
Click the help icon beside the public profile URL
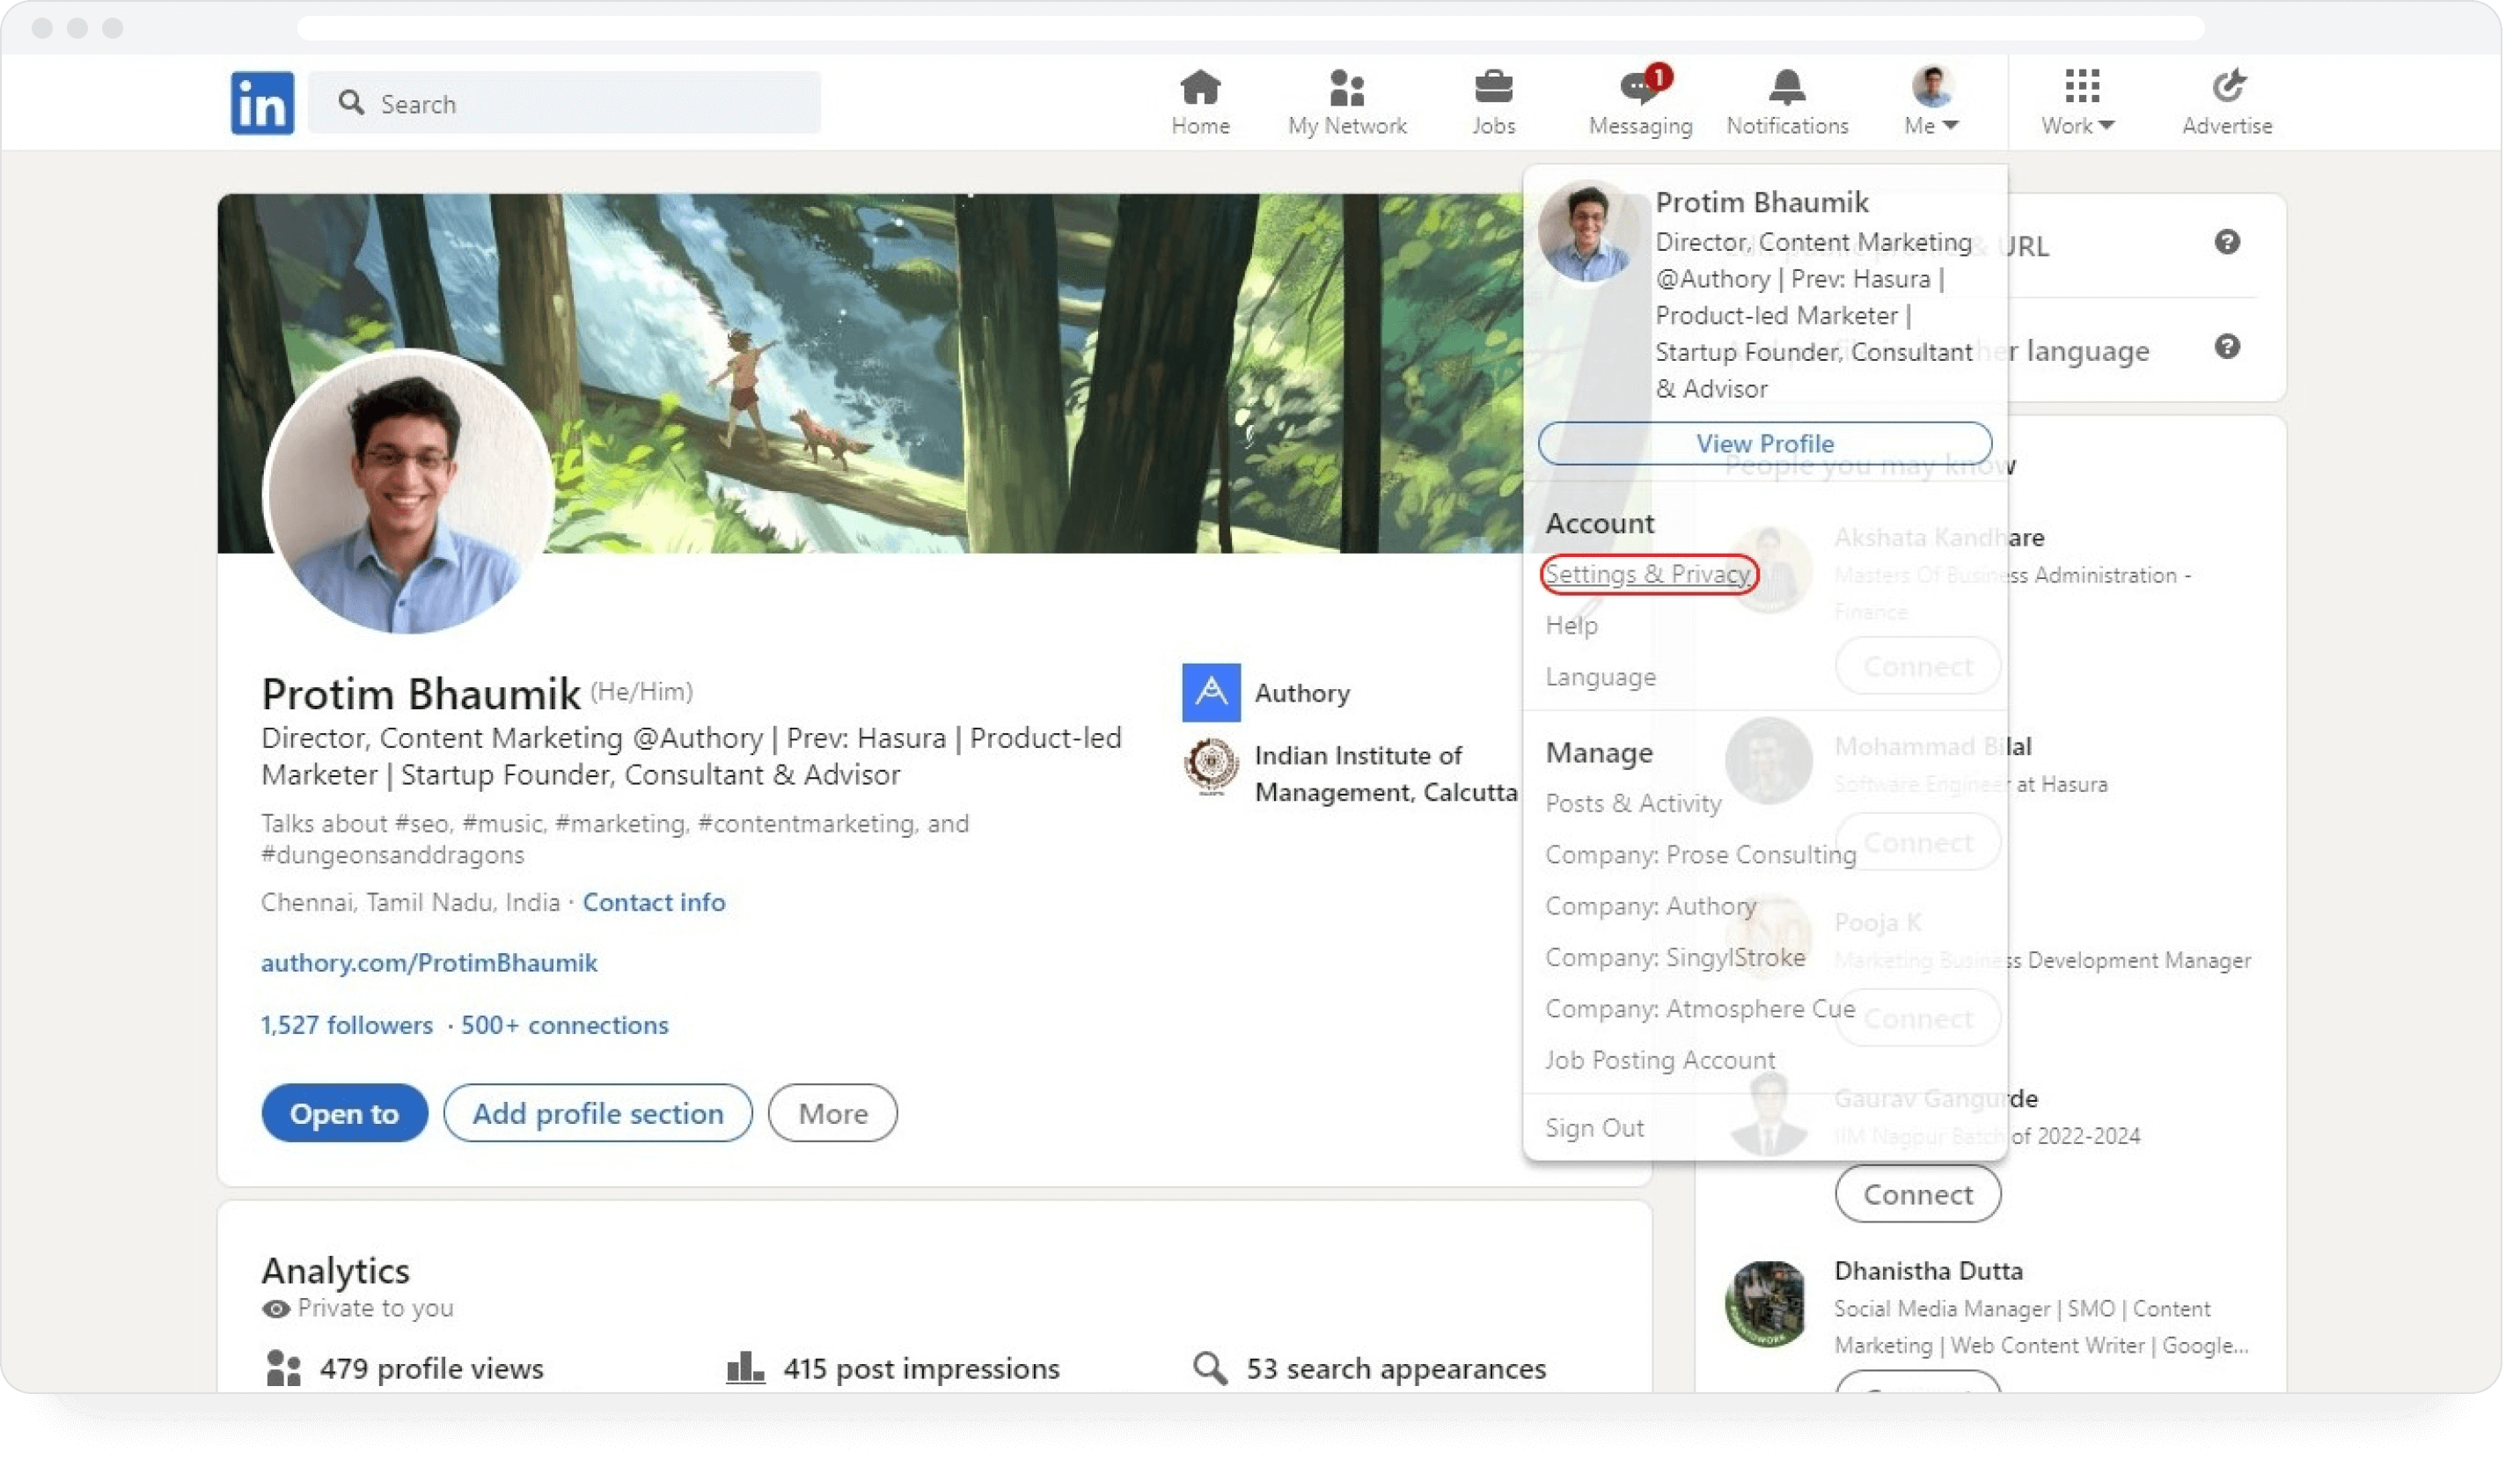[x=2226, y=242]
